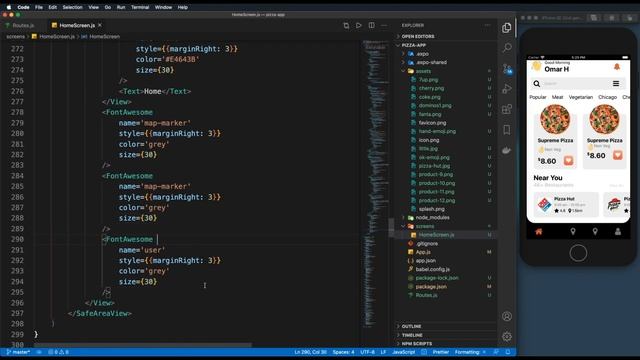640x360 pixels.
Task: Select the HomeScreen.js editor tab
Action: tap(77, 25)
